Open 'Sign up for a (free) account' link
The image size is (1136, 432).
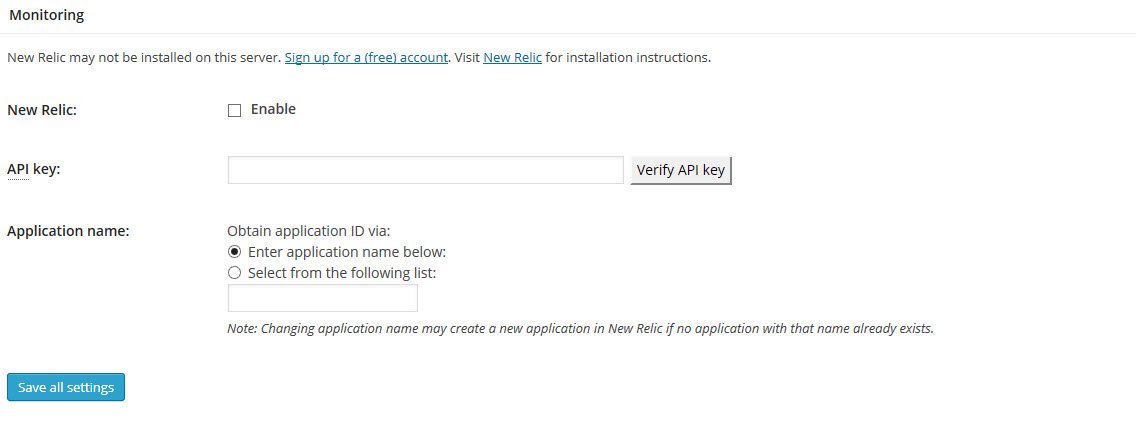[366, 57]
